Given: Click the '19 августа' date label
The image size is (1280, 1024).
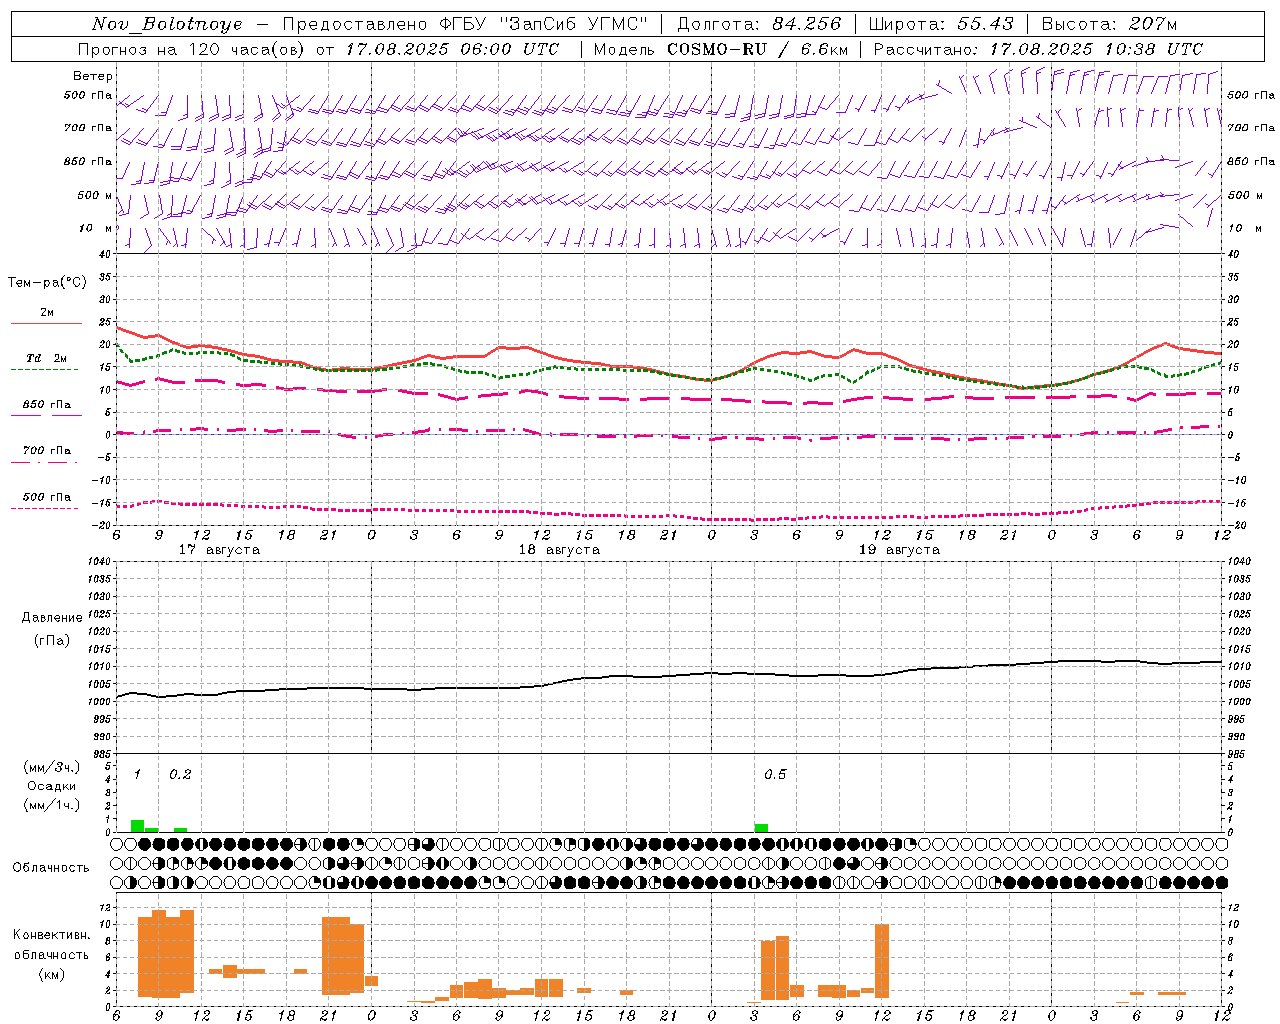Looking at the screenshot, I should click(x=899, y=550).
